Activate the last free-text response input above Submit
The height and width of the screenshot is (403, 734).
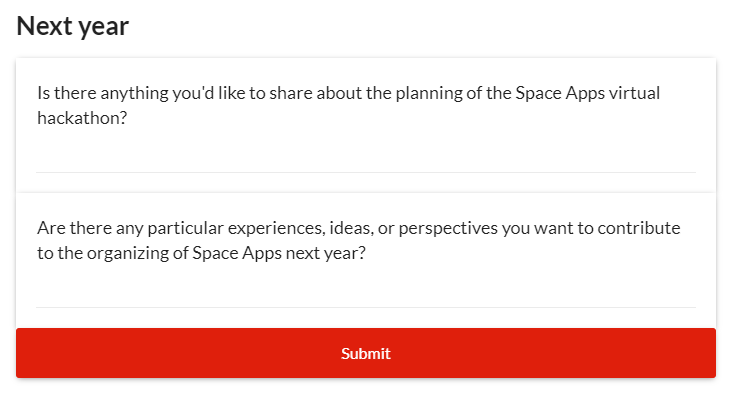coord(366,293)
